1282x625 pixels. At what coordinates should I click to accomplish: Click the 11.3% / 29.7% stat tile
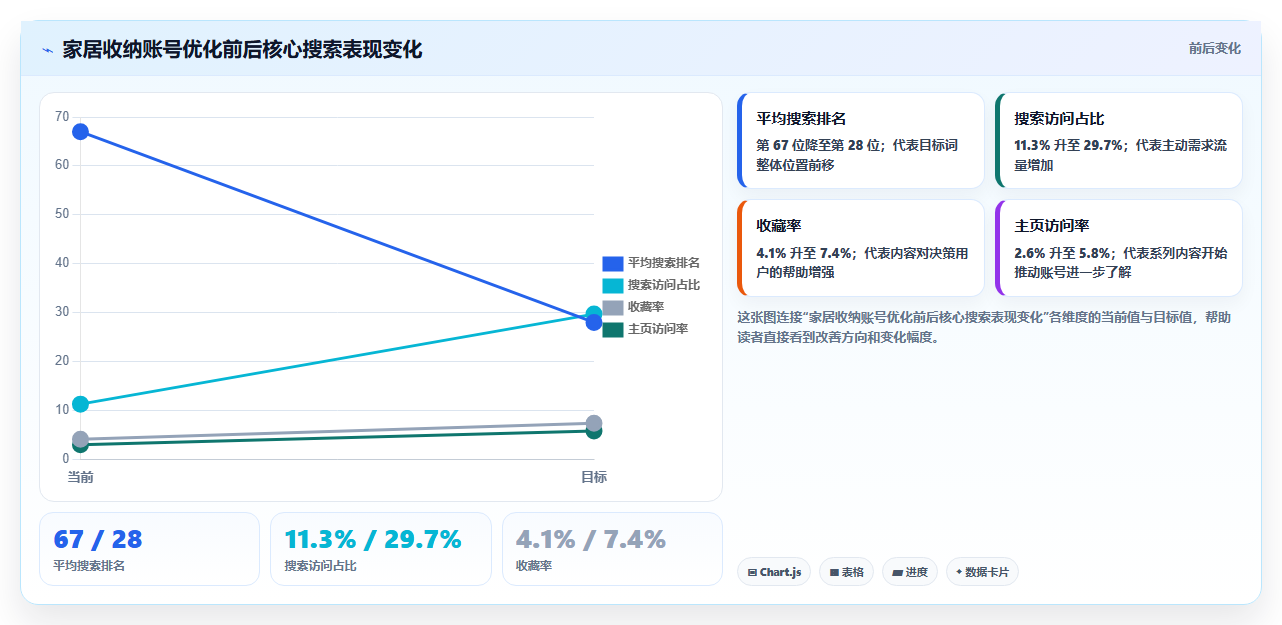381,549
